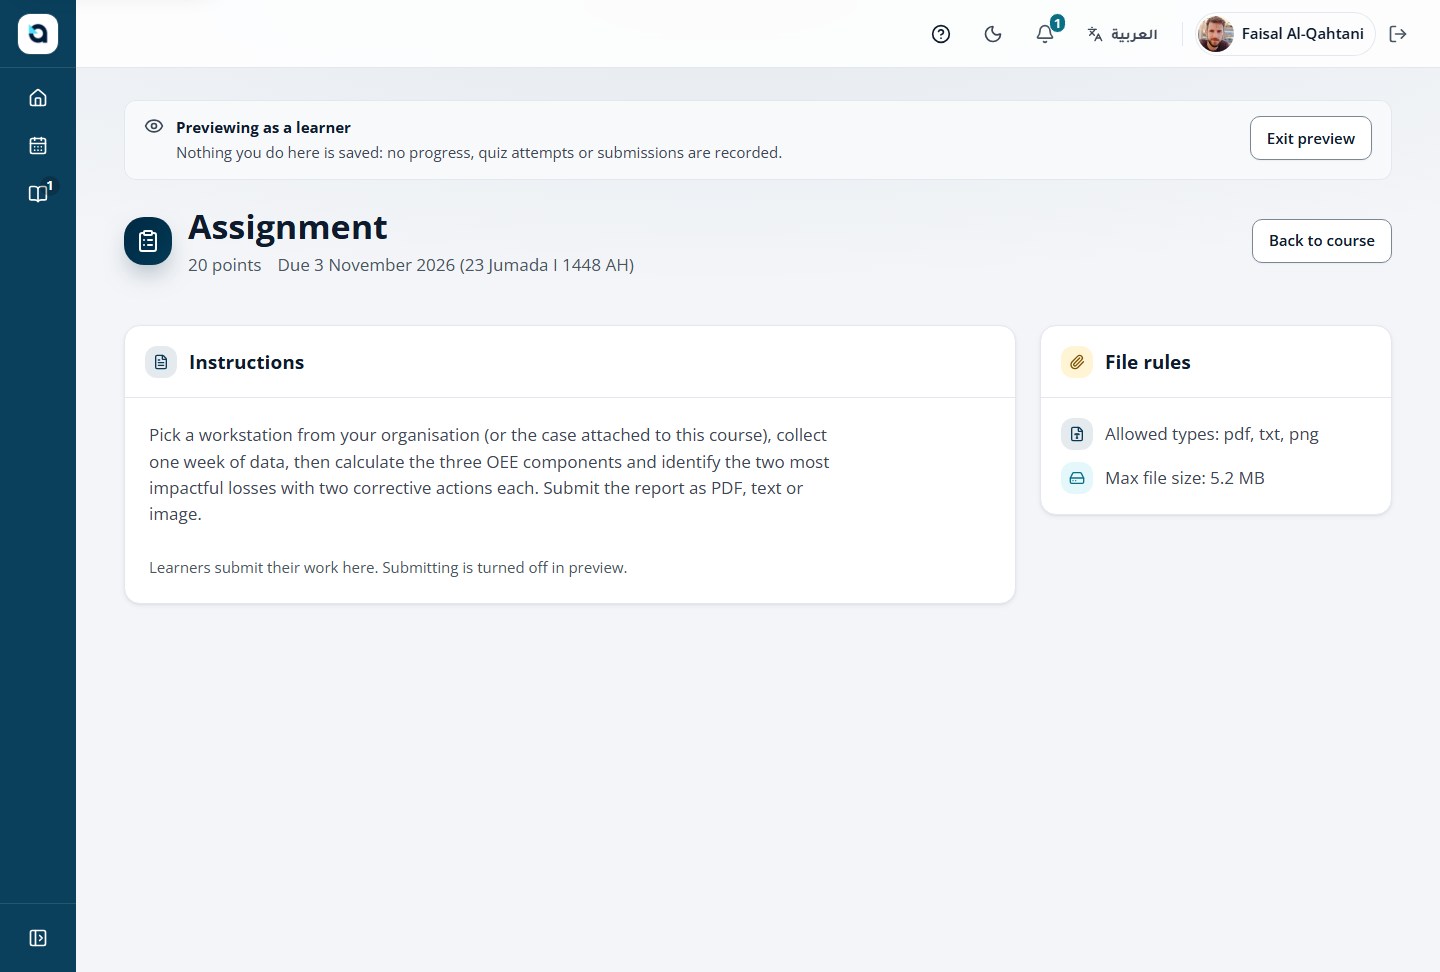The image size is (1440, 972).
Task: Click the "Instructions" card heading
Action: pyautogui.click(x=246, y=362)
